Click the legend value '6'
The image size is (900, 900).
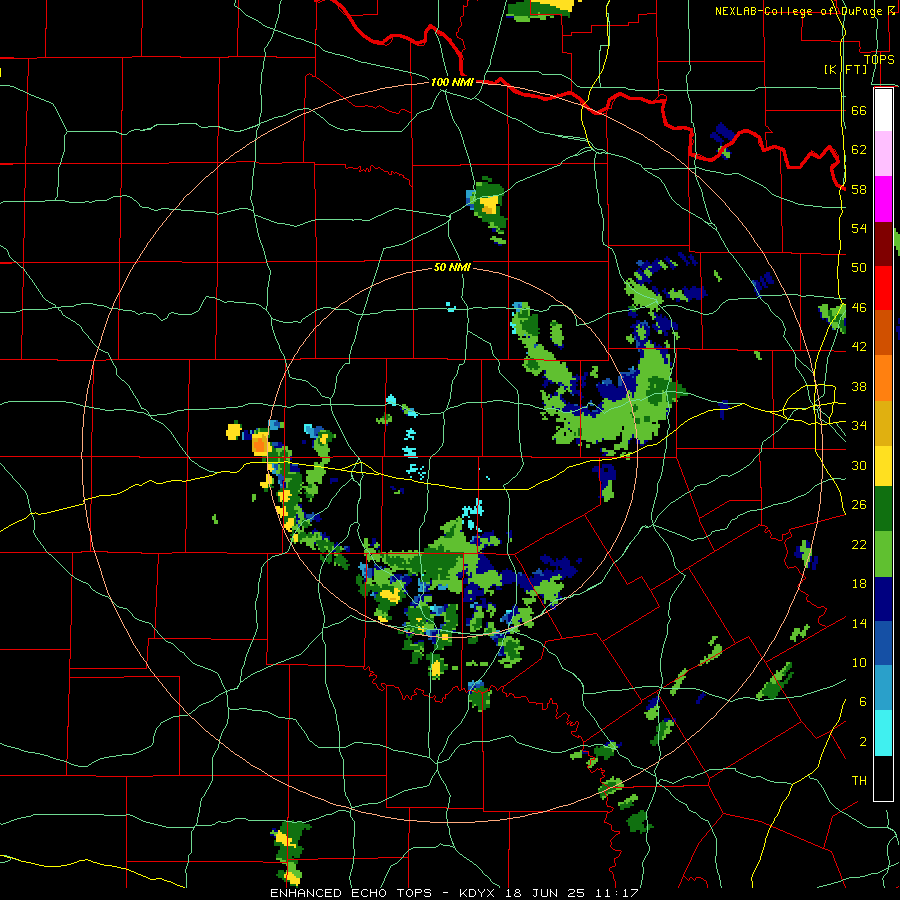pyautogui.click(x=862, y=702)
